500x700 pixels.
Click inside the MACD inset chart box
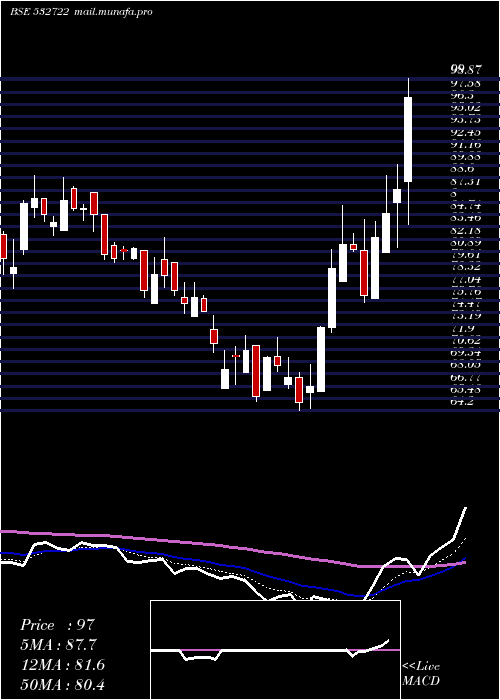275,650
